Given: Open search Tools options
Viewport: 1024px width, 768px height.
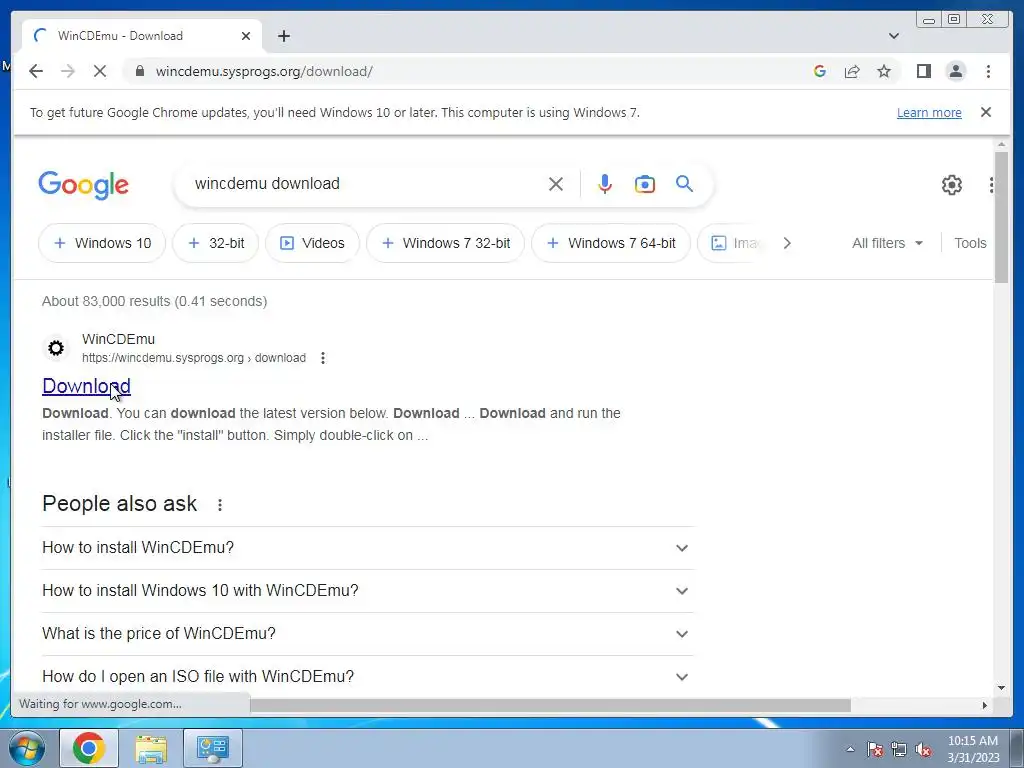Looking at the screenshot, I should click(x=970, y=243).
